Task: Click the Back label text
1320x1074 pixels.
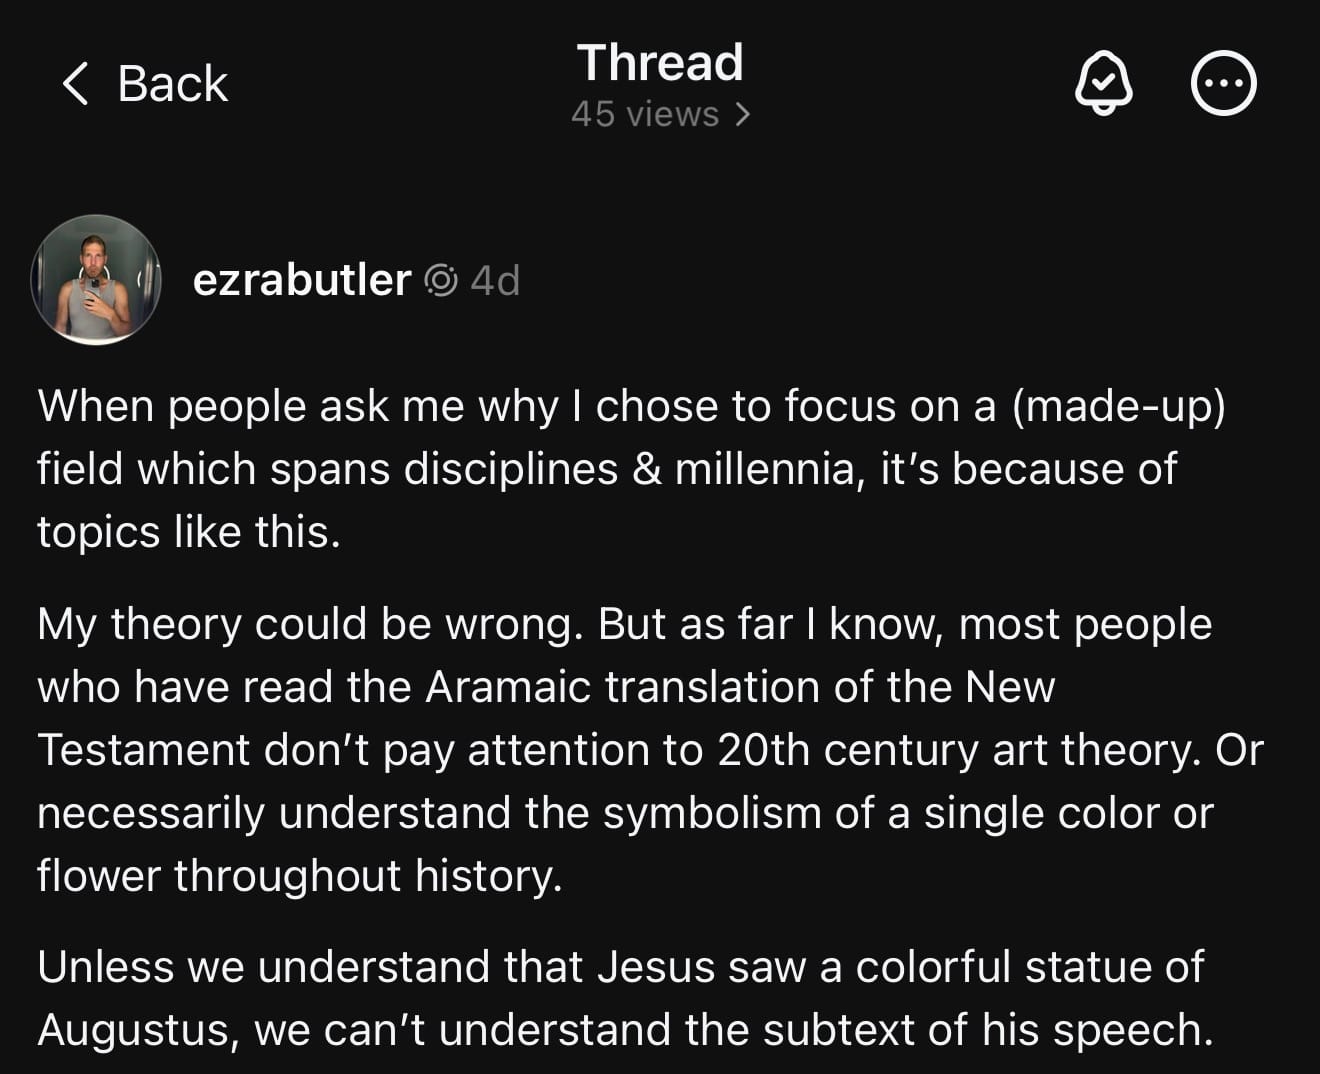Action: pos(172,83)
